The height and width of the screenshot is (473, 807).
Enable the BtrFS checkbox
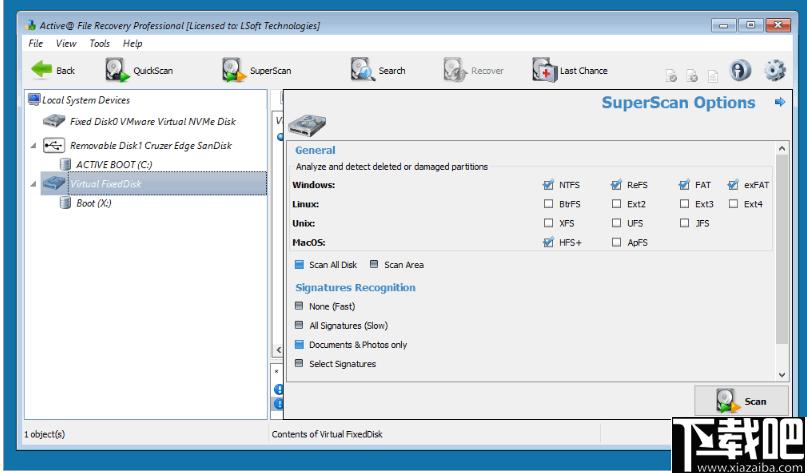(548, 204)
